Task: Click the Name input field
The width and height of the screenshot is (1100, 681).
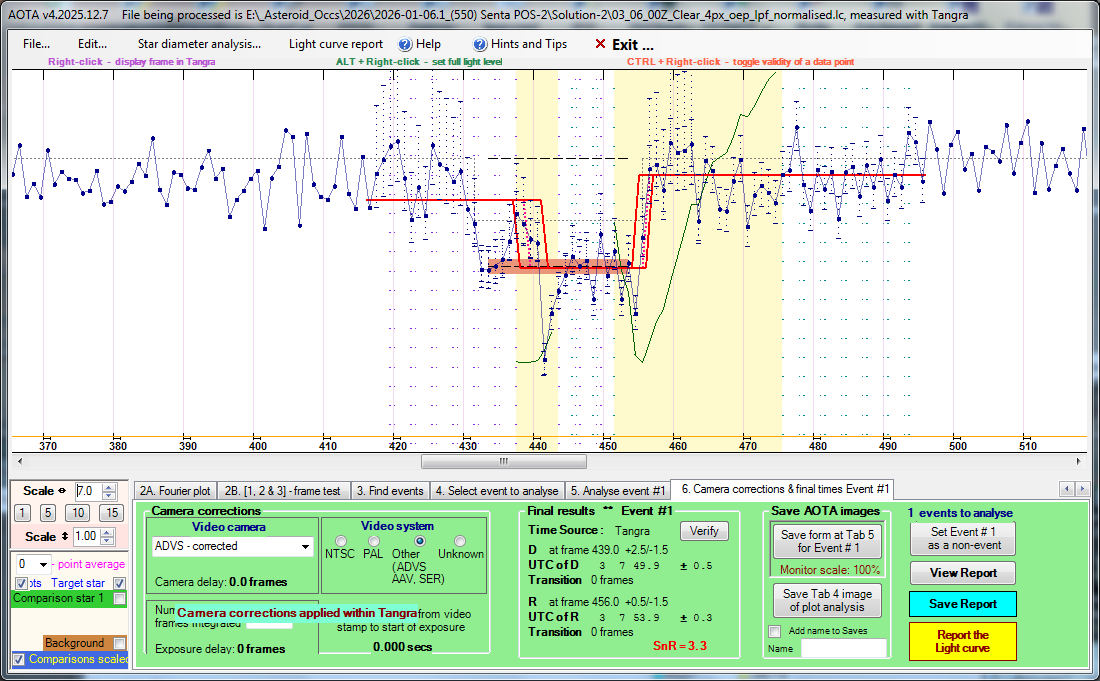Action: 843,649
